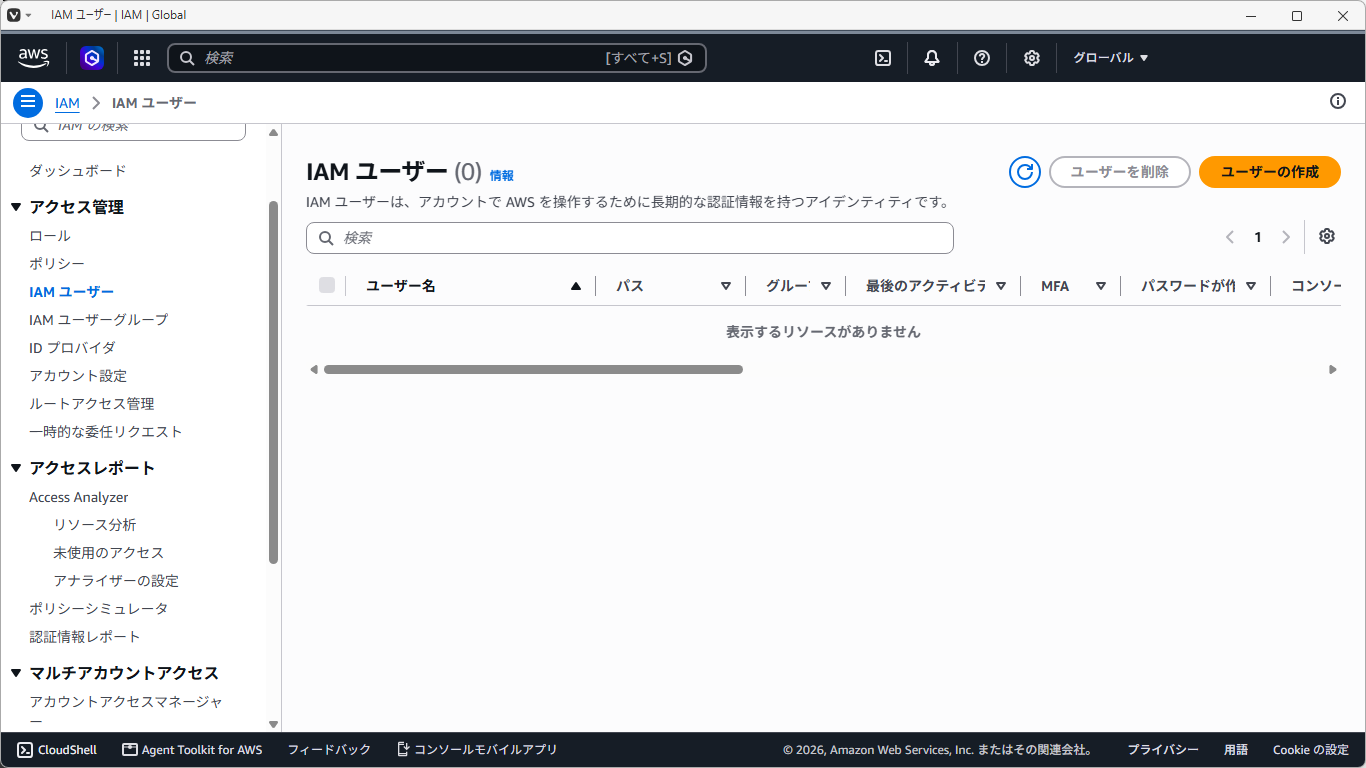Image resolution: width=1366 pixels, height=768 pixels.
Task: Click the IAM breadcrumb link
Action: pos(67,103)
